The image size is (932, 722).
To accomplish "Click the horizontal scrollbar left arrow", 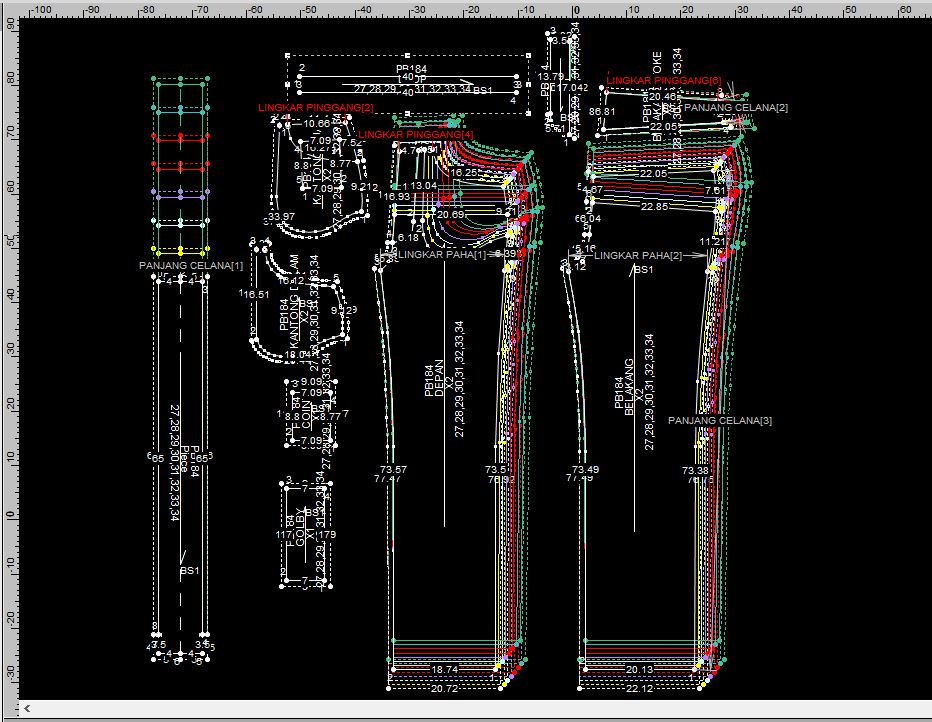I will (x=27, y=709).
